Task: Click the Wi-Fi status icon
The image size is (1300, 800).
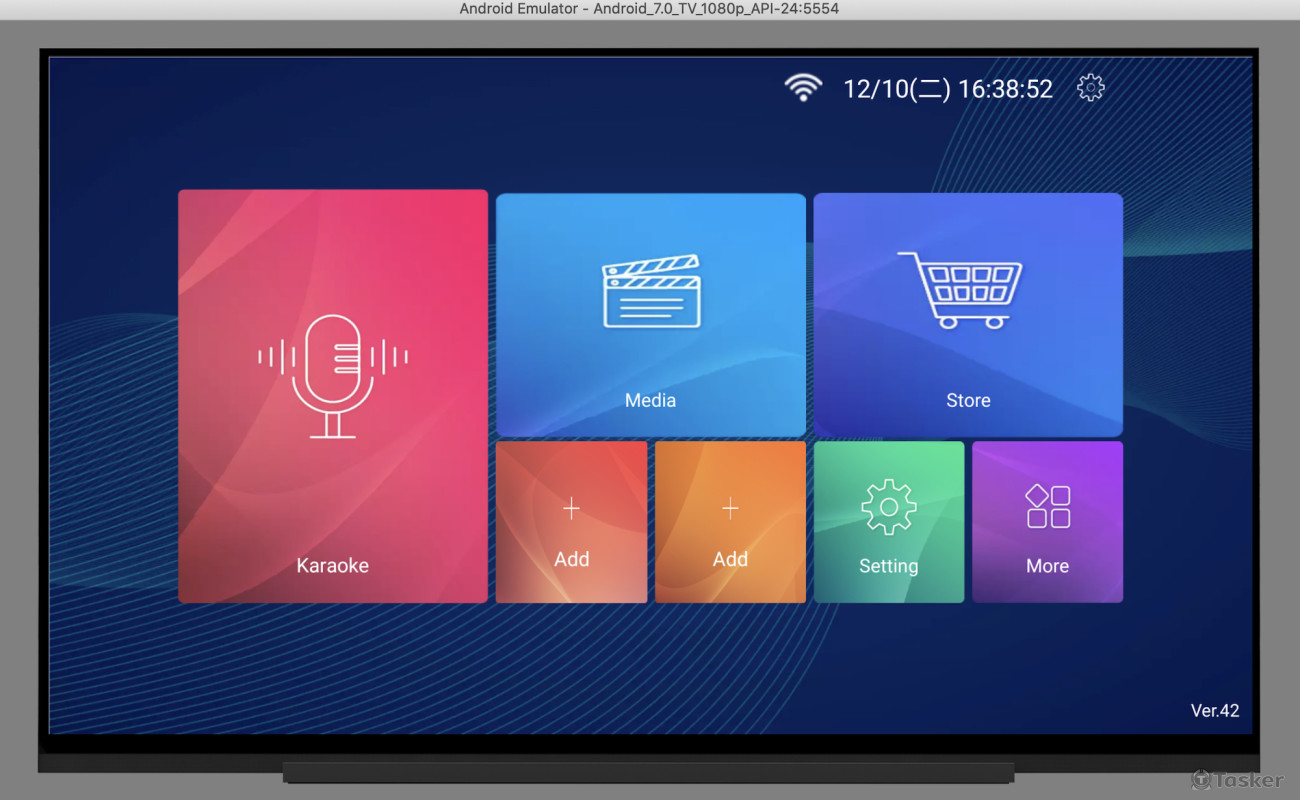Action: point(803,88)
